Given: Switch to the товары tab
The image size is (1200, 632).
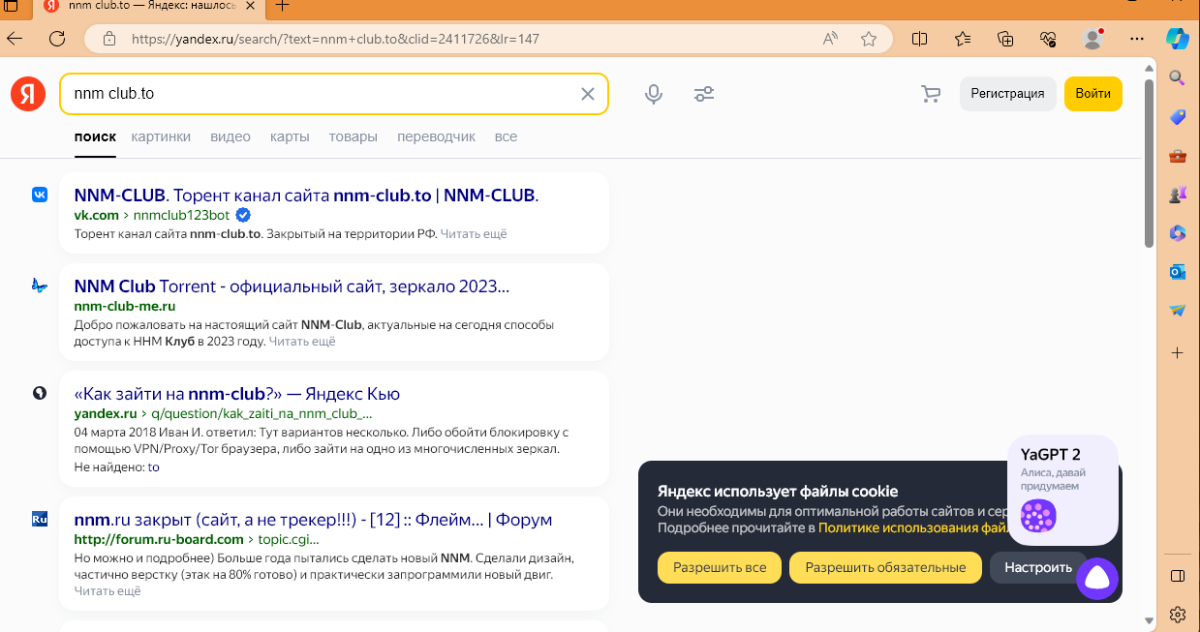Looking at the screenshot, I should coord(353,136).
